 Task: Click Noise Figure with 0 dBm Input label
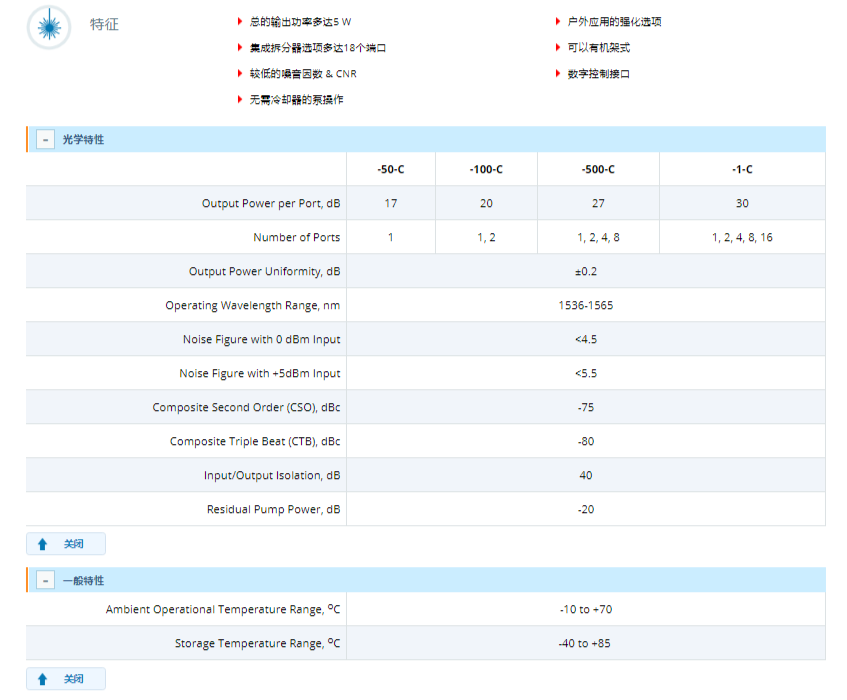point(261,339)
